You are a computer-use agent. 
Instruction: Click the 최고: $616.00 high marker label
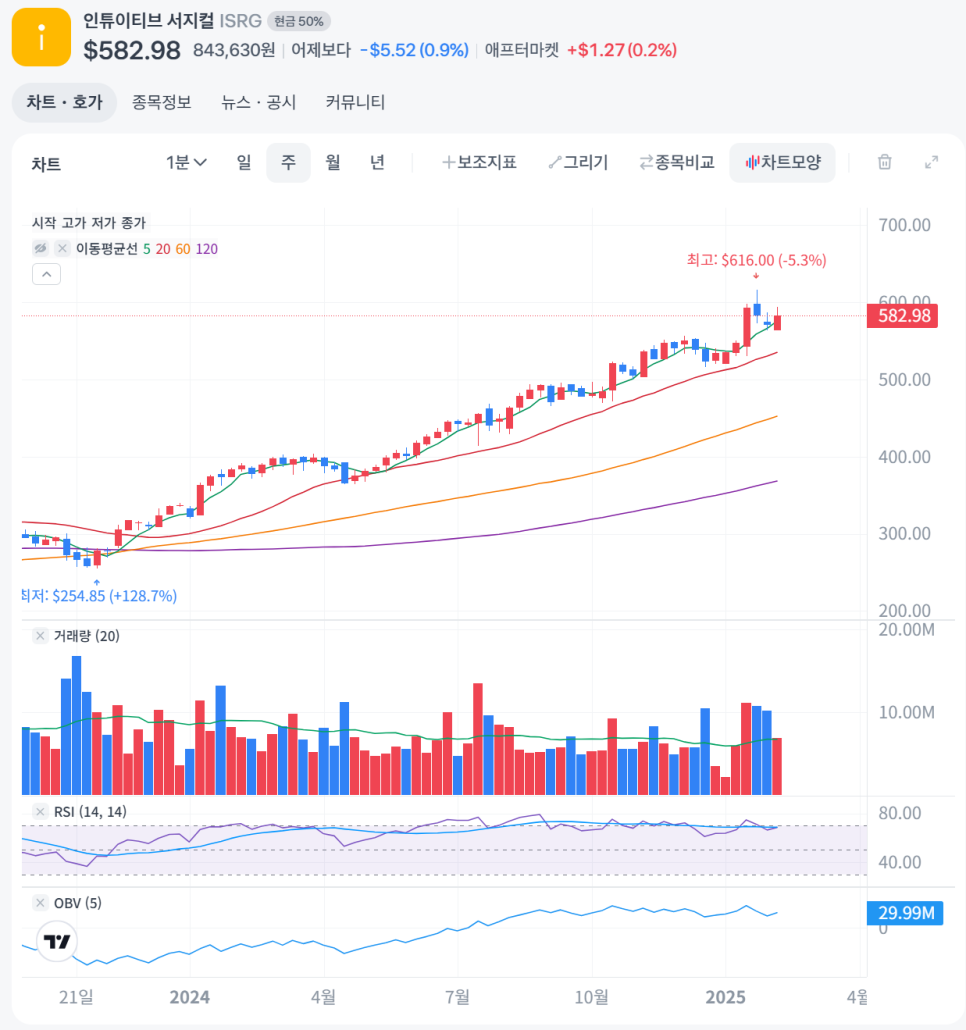coord(757,260)
